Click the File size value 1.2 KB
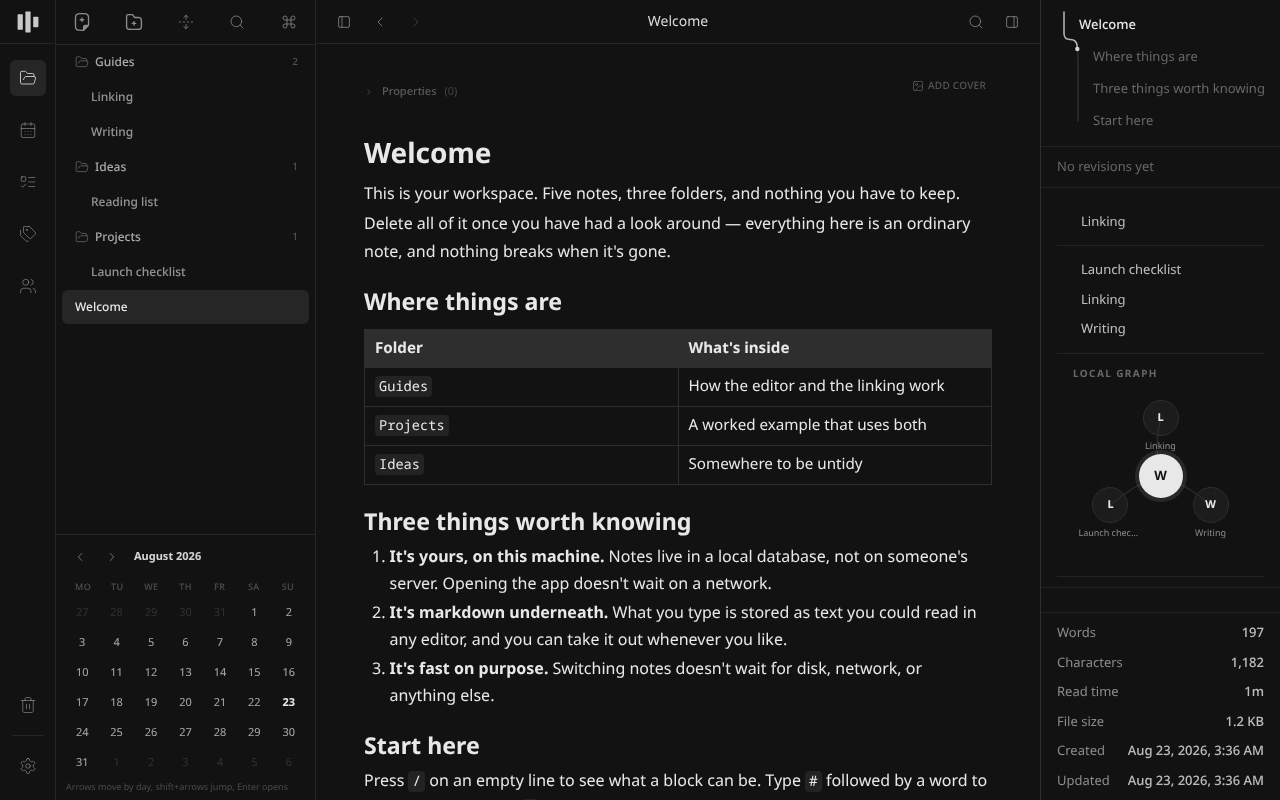Image resolution: width=1280 pixels, height=800 pixels. [1244, 722]
